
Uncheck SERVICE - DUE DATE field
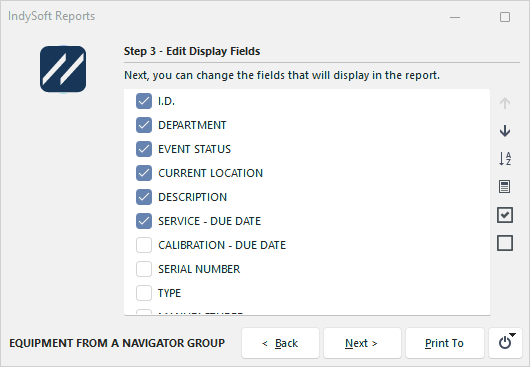click(x=144, y=221)
